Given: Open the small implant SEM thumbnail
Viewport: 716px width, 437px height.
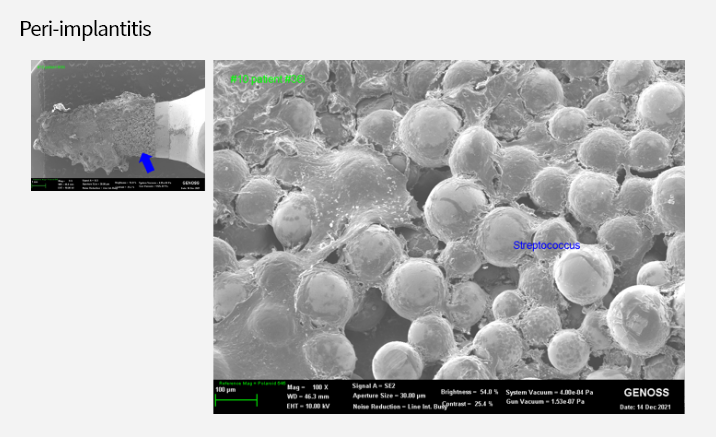Looking at the screenshot, I should 118,125.
